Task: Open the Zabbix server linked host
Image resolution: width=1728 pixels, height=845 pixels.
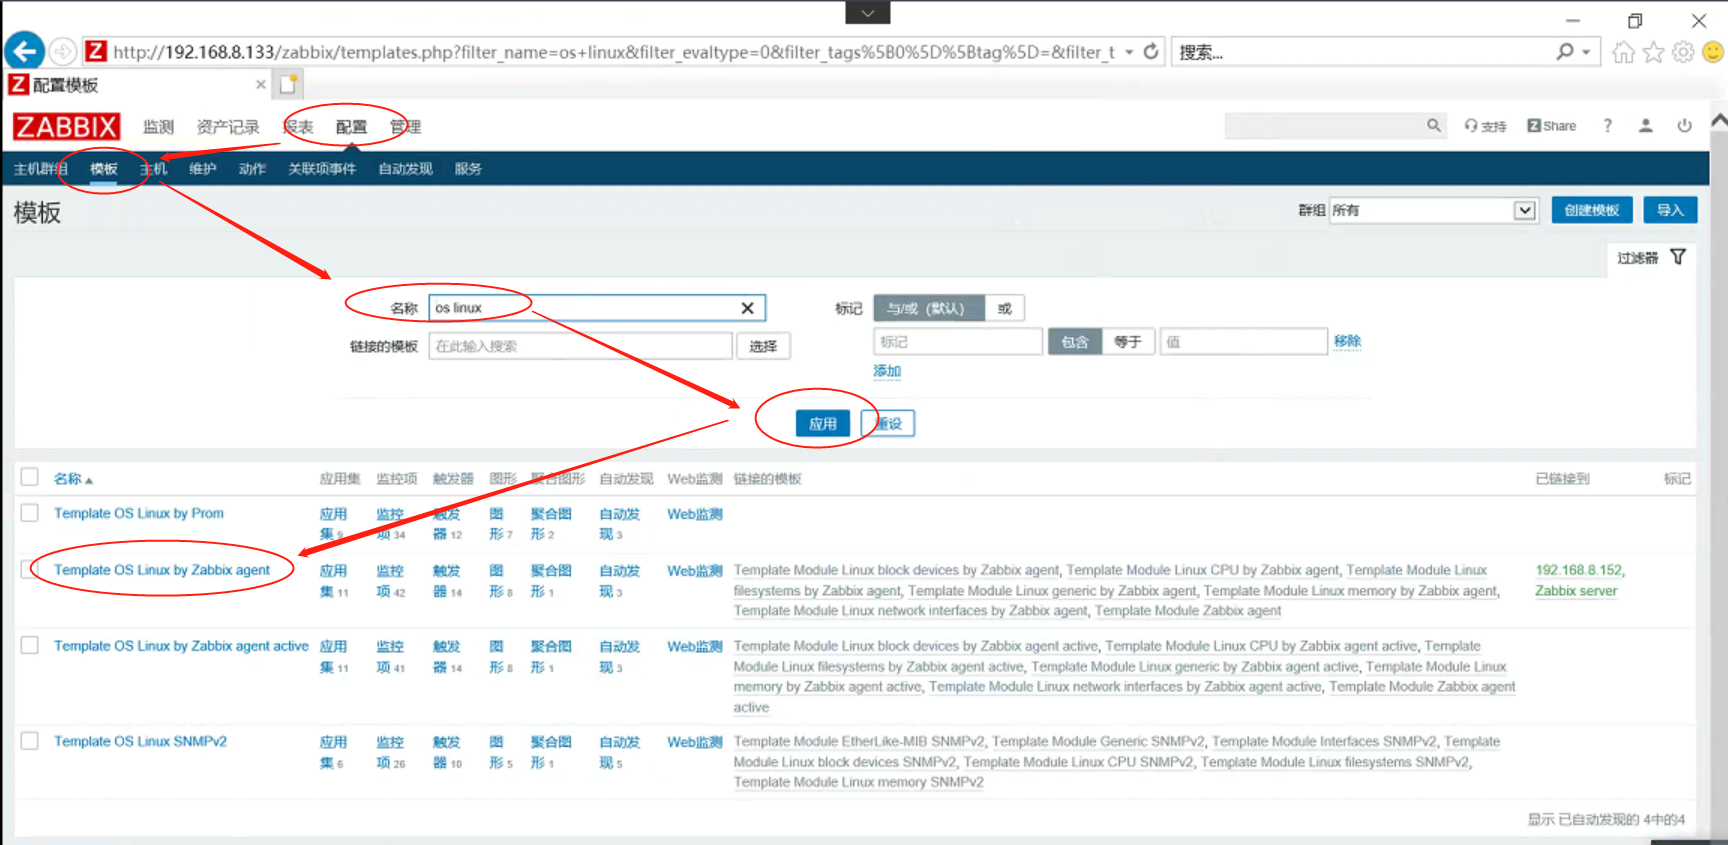Action: [1576, 591]
